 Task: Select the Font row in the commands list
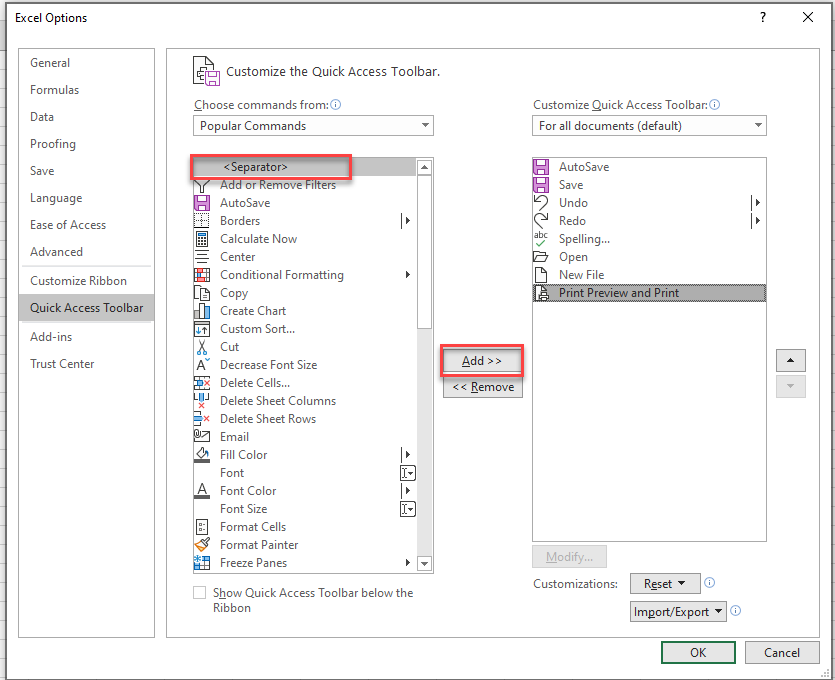click(x=305, y=473)
